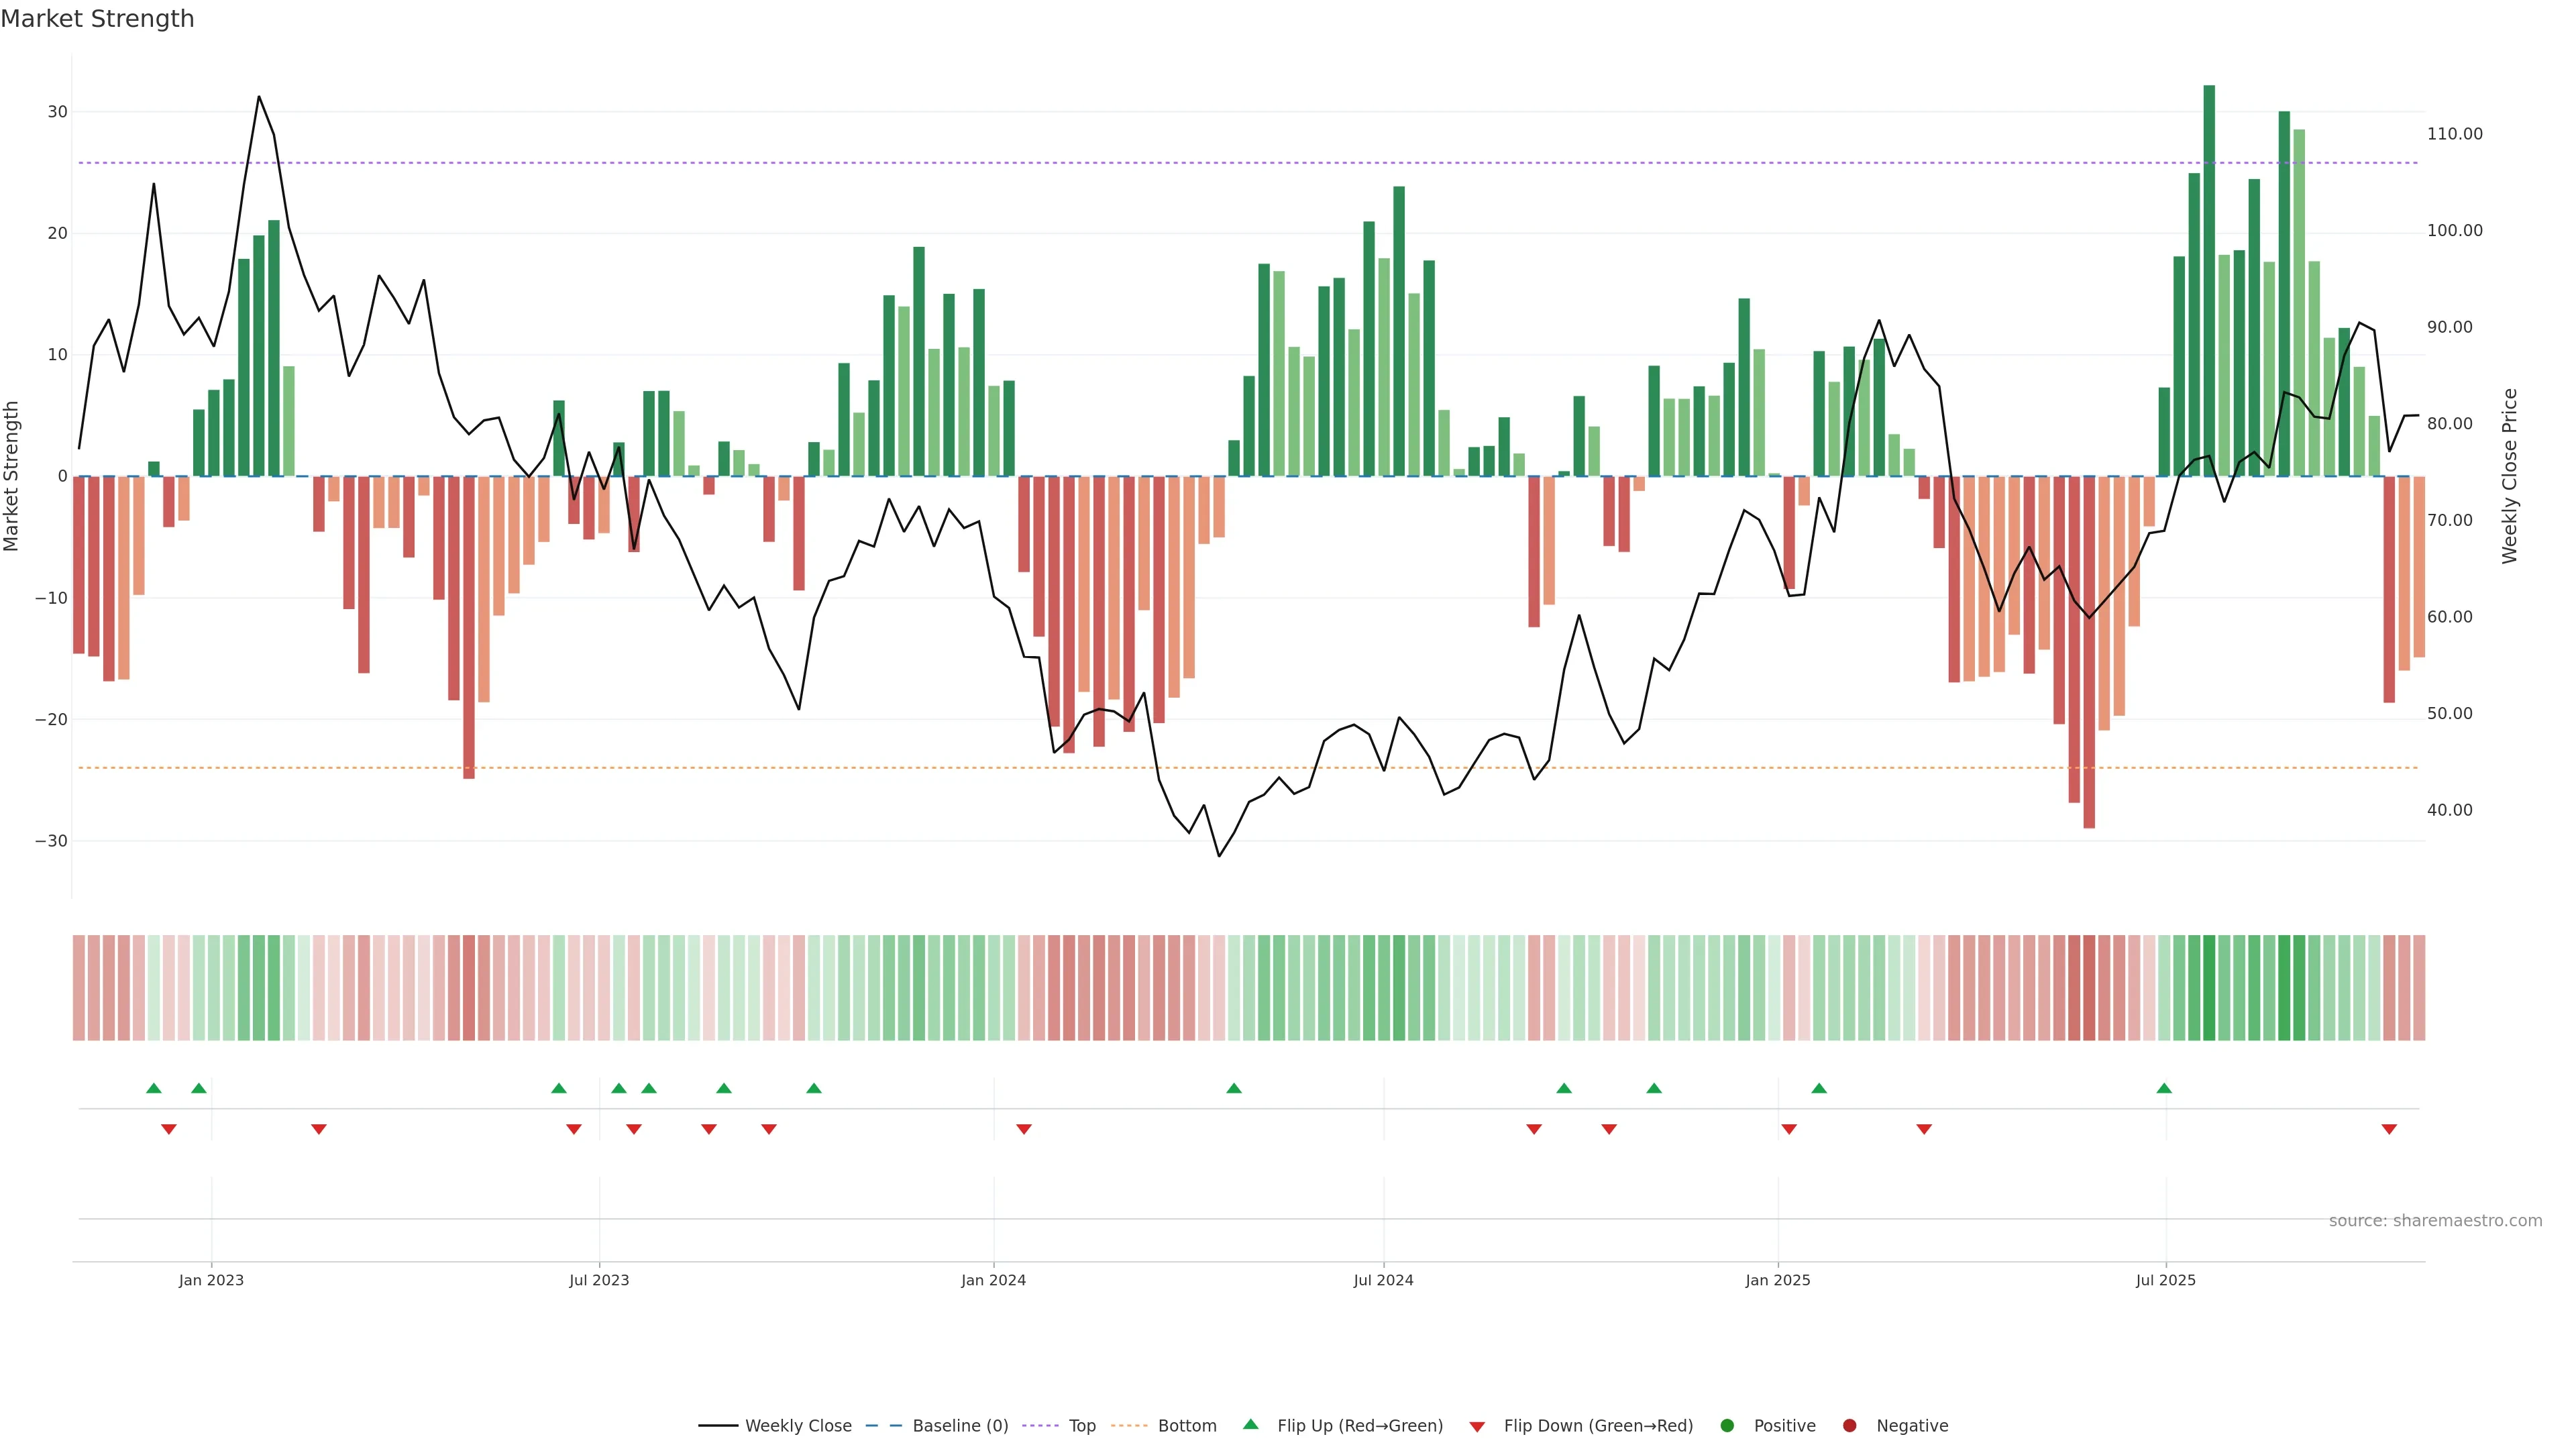
Task: Click the red flip-down marker just after Jan 2024
Action: (1024, 1129)
